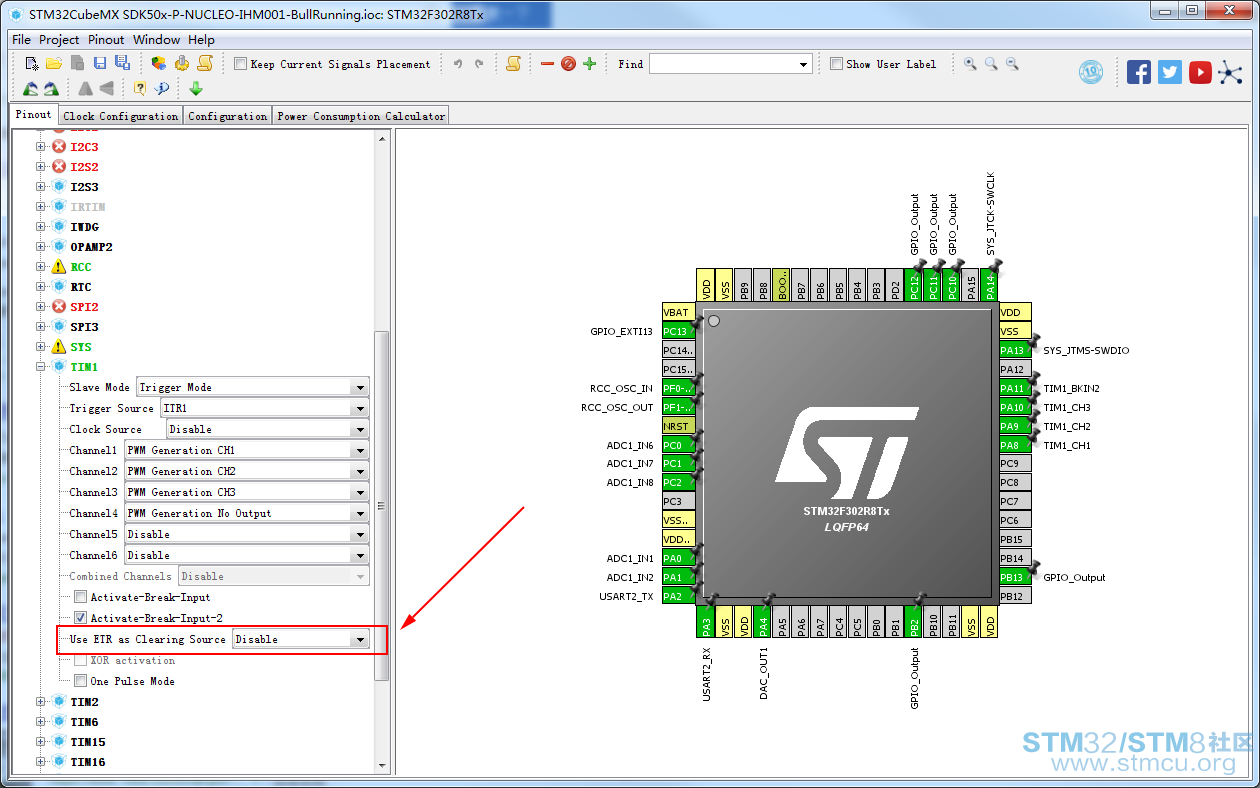Uncheck the Activate-Break-Input-2 checkbox
The width and height of the screenshot is (1260, 788).
click(x=81, y=618)
